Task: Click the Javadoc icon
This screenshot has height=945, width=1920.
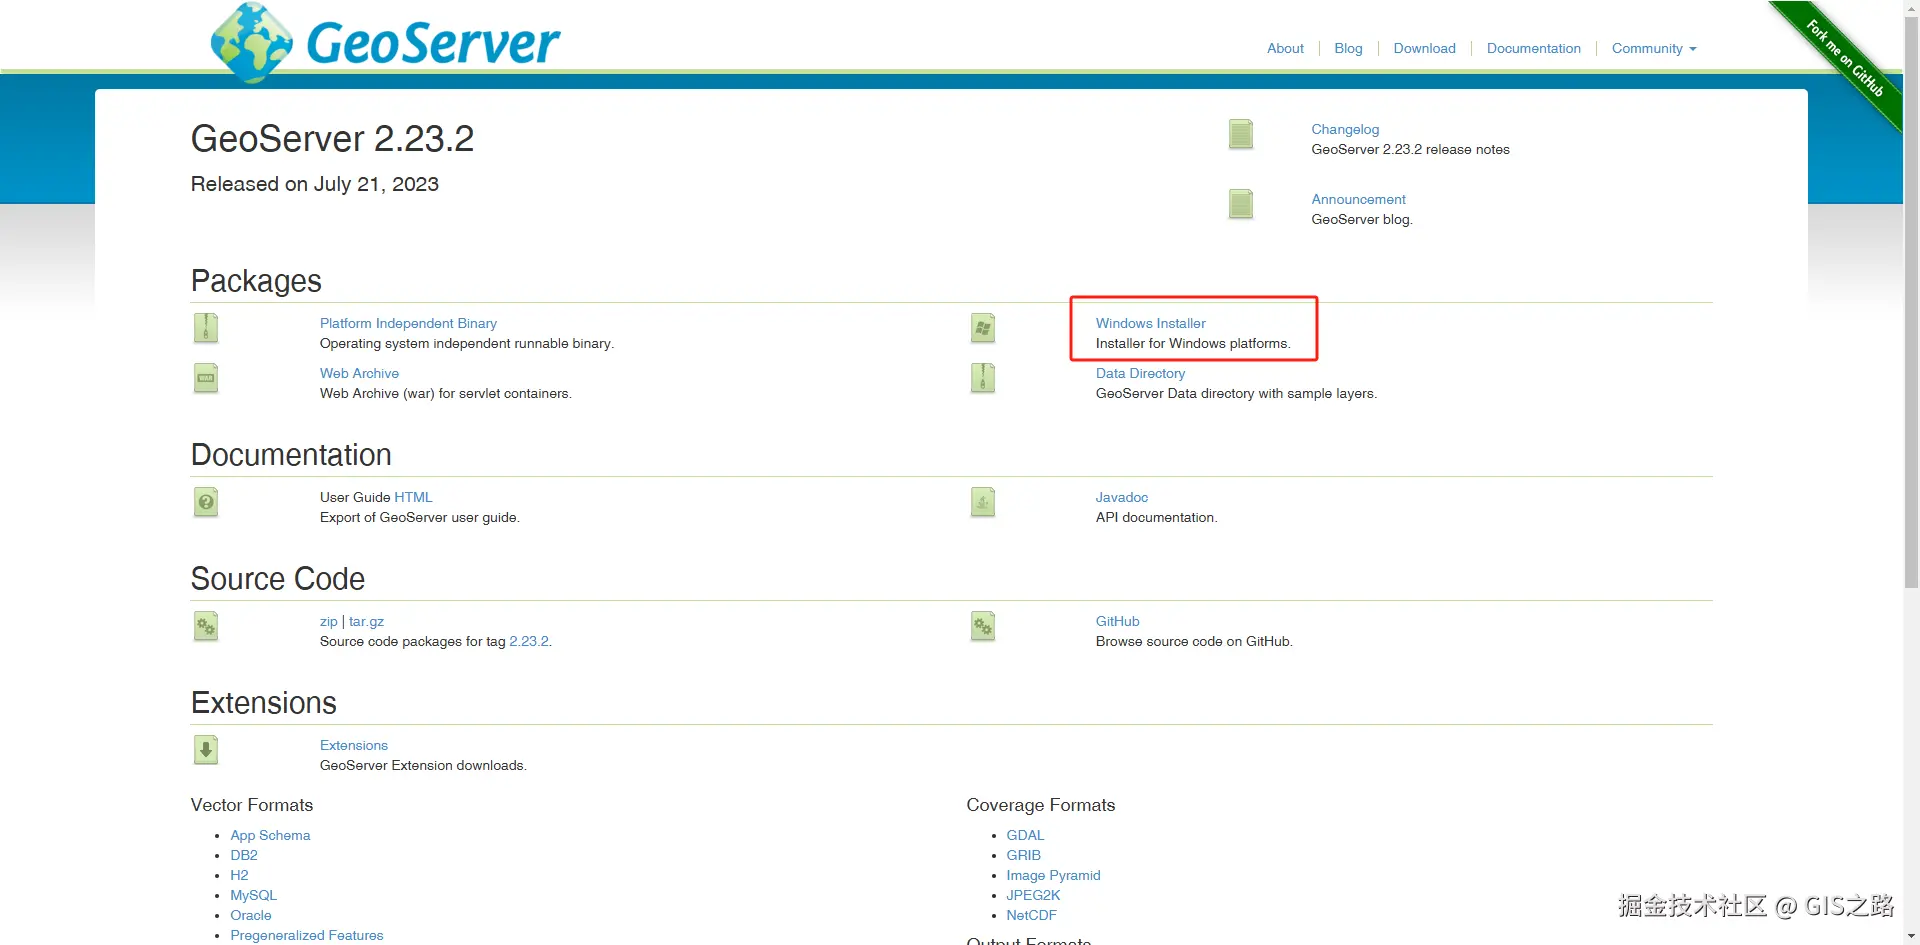Action: pyautogui.click(x=983, y=502)
